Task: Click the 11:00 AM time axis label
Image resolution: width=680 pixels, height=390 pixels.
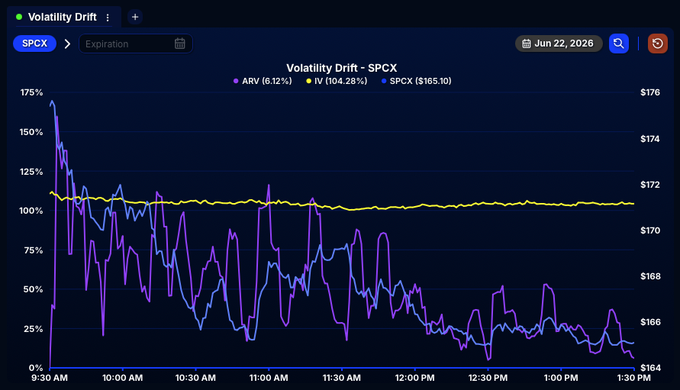Action: click(x=268, y=378)
